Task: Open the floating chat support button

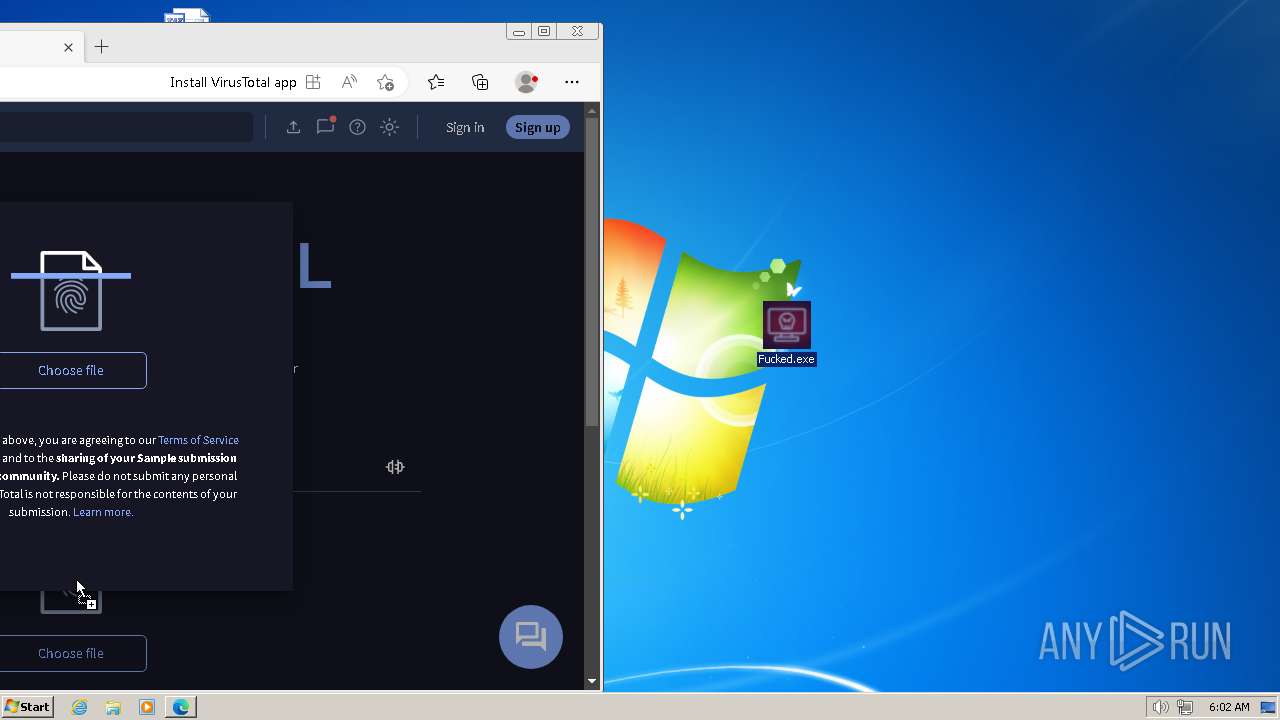Action: (531, 637)
